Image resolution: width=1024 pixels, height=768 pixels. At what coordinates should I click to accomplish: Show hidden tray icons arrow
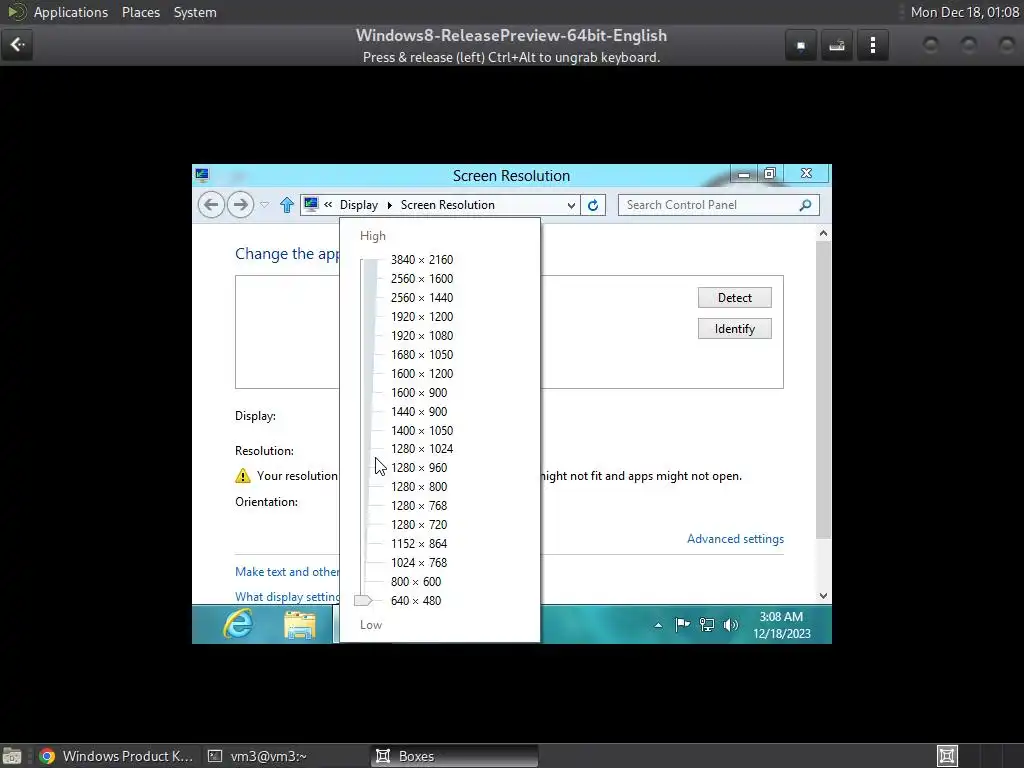point(658,626)
